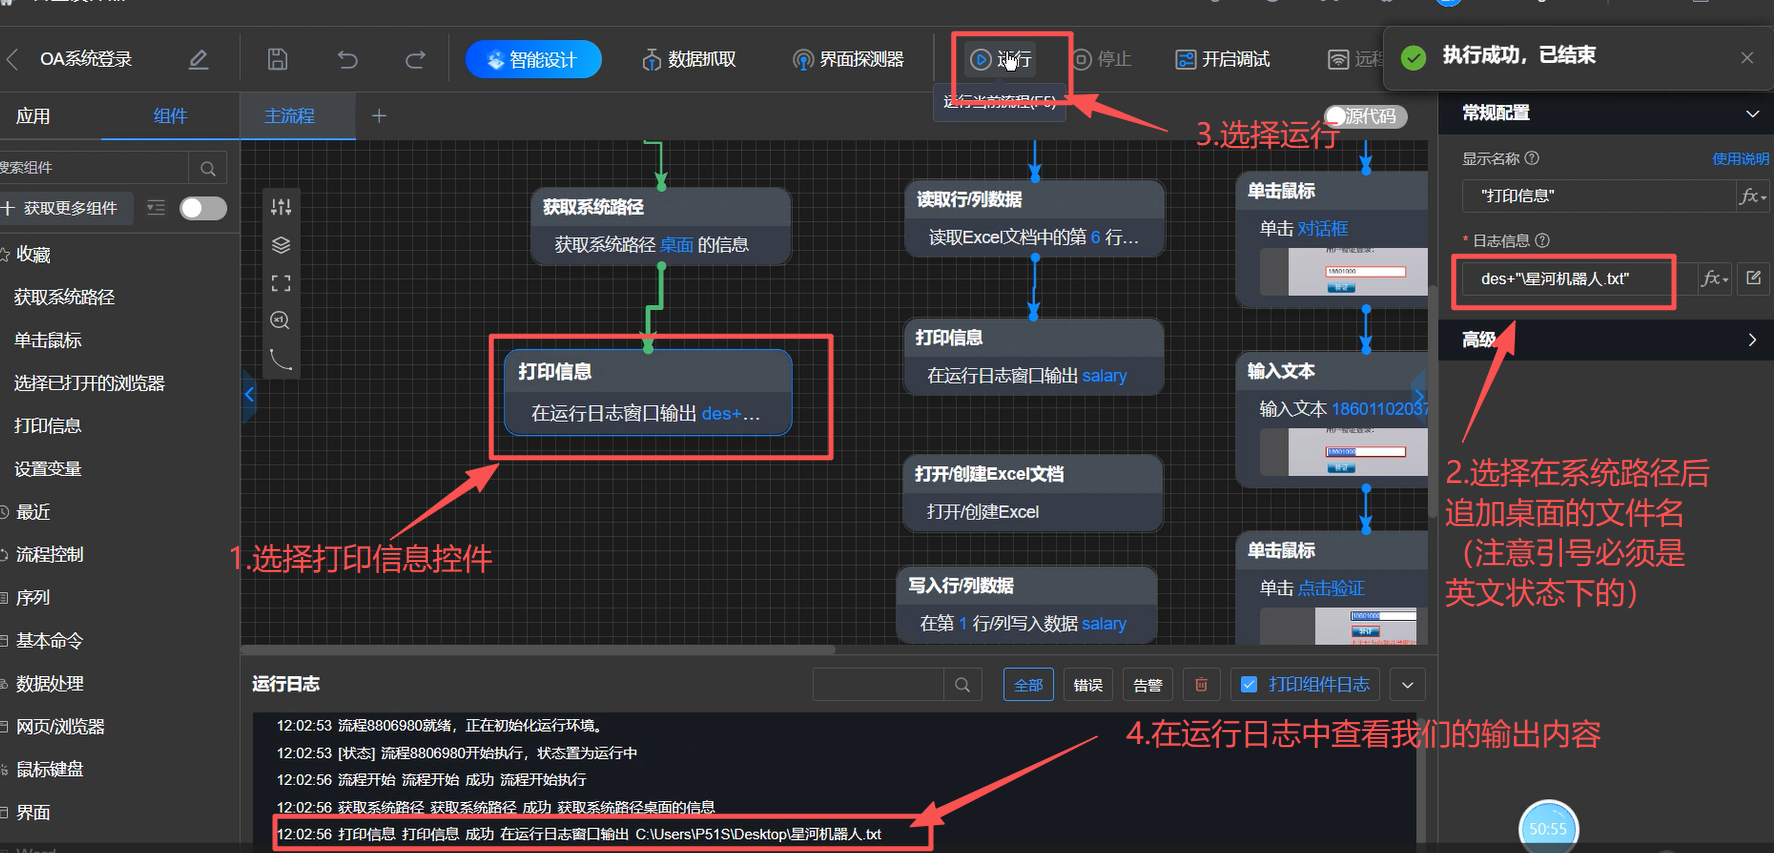
Task: Open the dropdown arrow beside 打印组件日志
Action: pos(1407,685)
